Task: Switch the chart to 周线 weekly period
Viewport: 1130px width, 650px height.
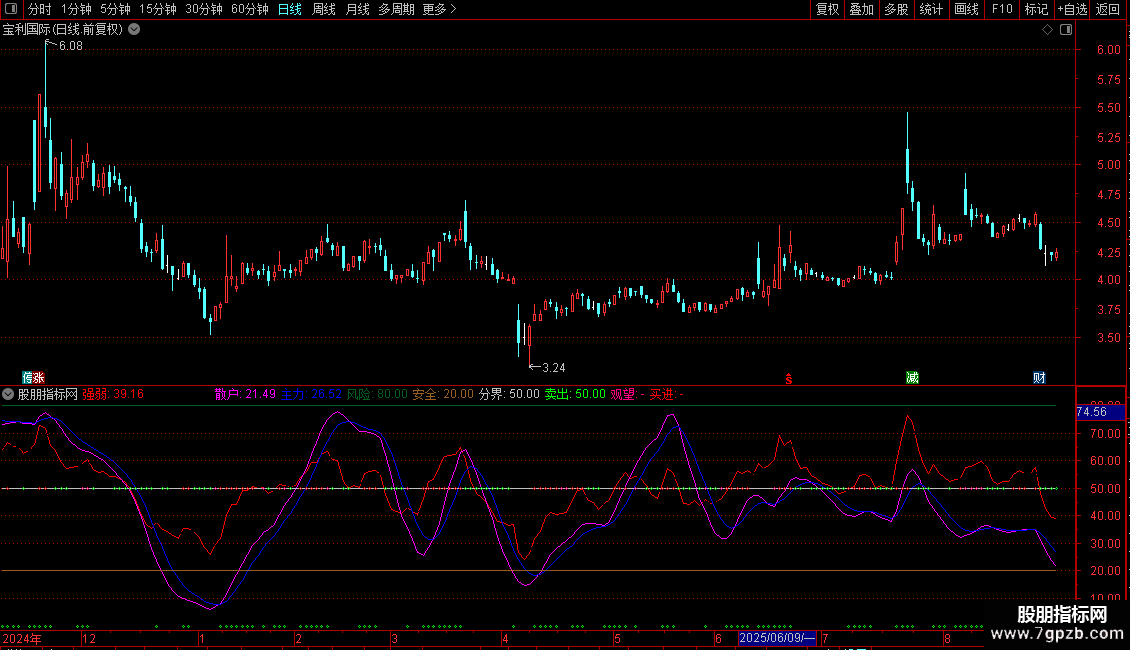Action: (323, 10)
